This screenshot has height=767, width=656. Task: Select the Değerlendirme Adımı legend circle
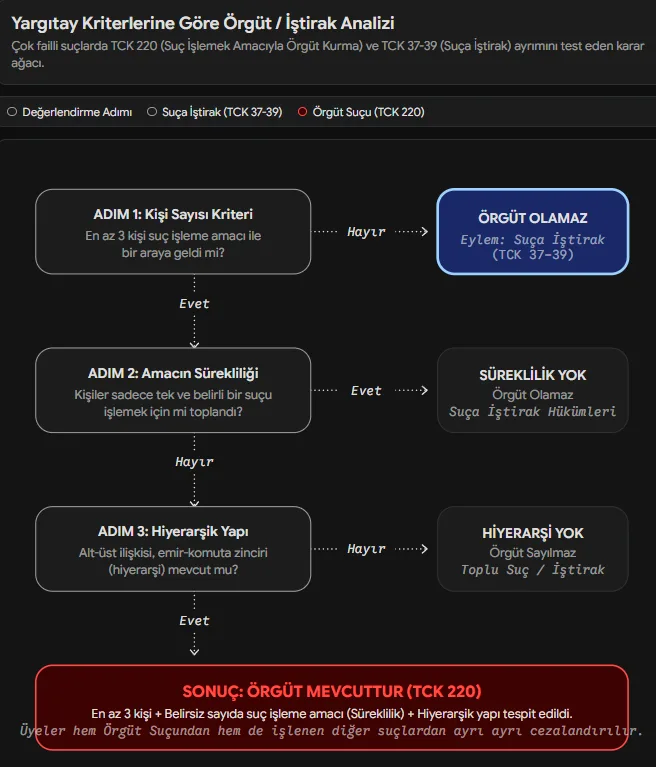pyautogui.click(x=12, y=112)
